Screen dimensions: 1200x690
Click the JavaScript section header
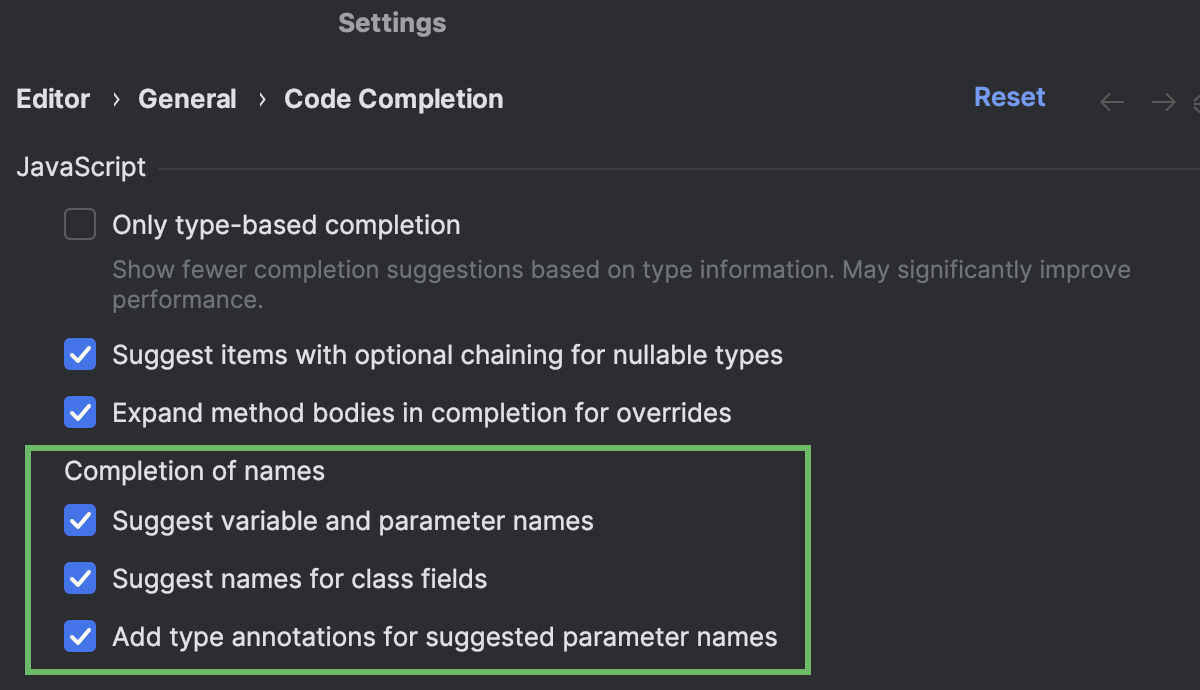point(80,167)
